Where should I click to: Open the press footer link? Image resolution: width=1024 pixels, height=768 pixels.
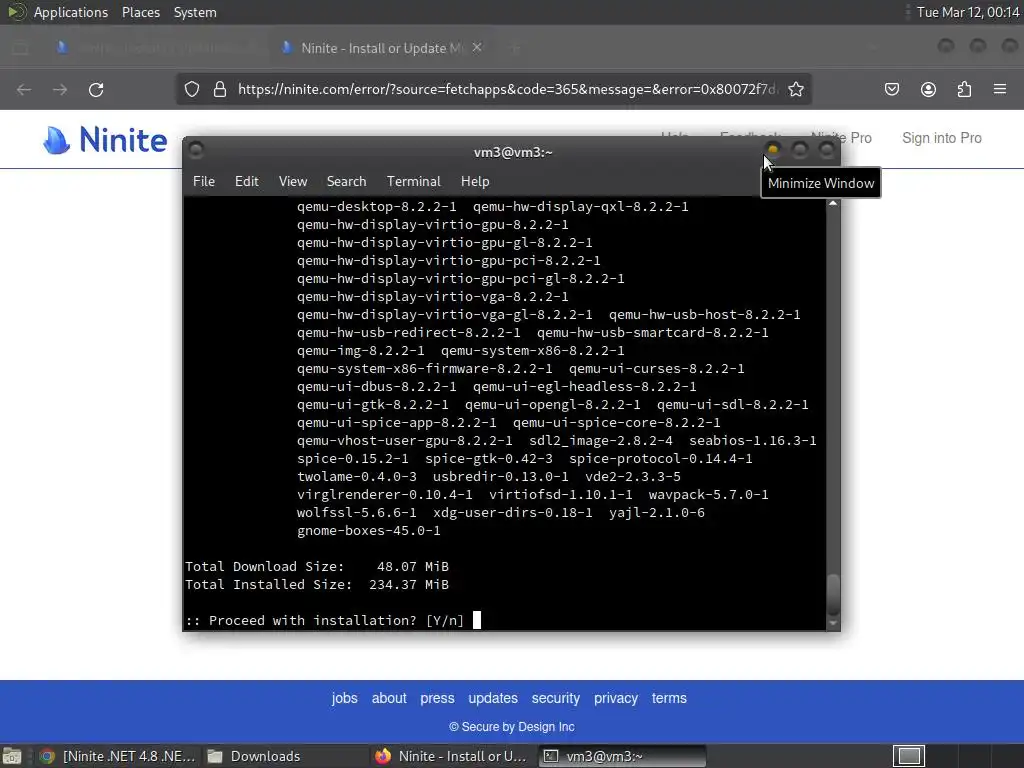point(437,698)
